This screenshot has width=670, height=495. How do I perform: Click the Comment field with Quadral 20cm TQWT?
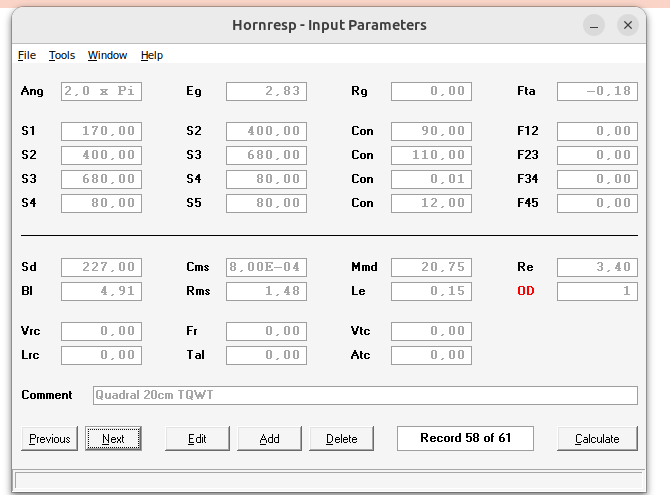364,395
